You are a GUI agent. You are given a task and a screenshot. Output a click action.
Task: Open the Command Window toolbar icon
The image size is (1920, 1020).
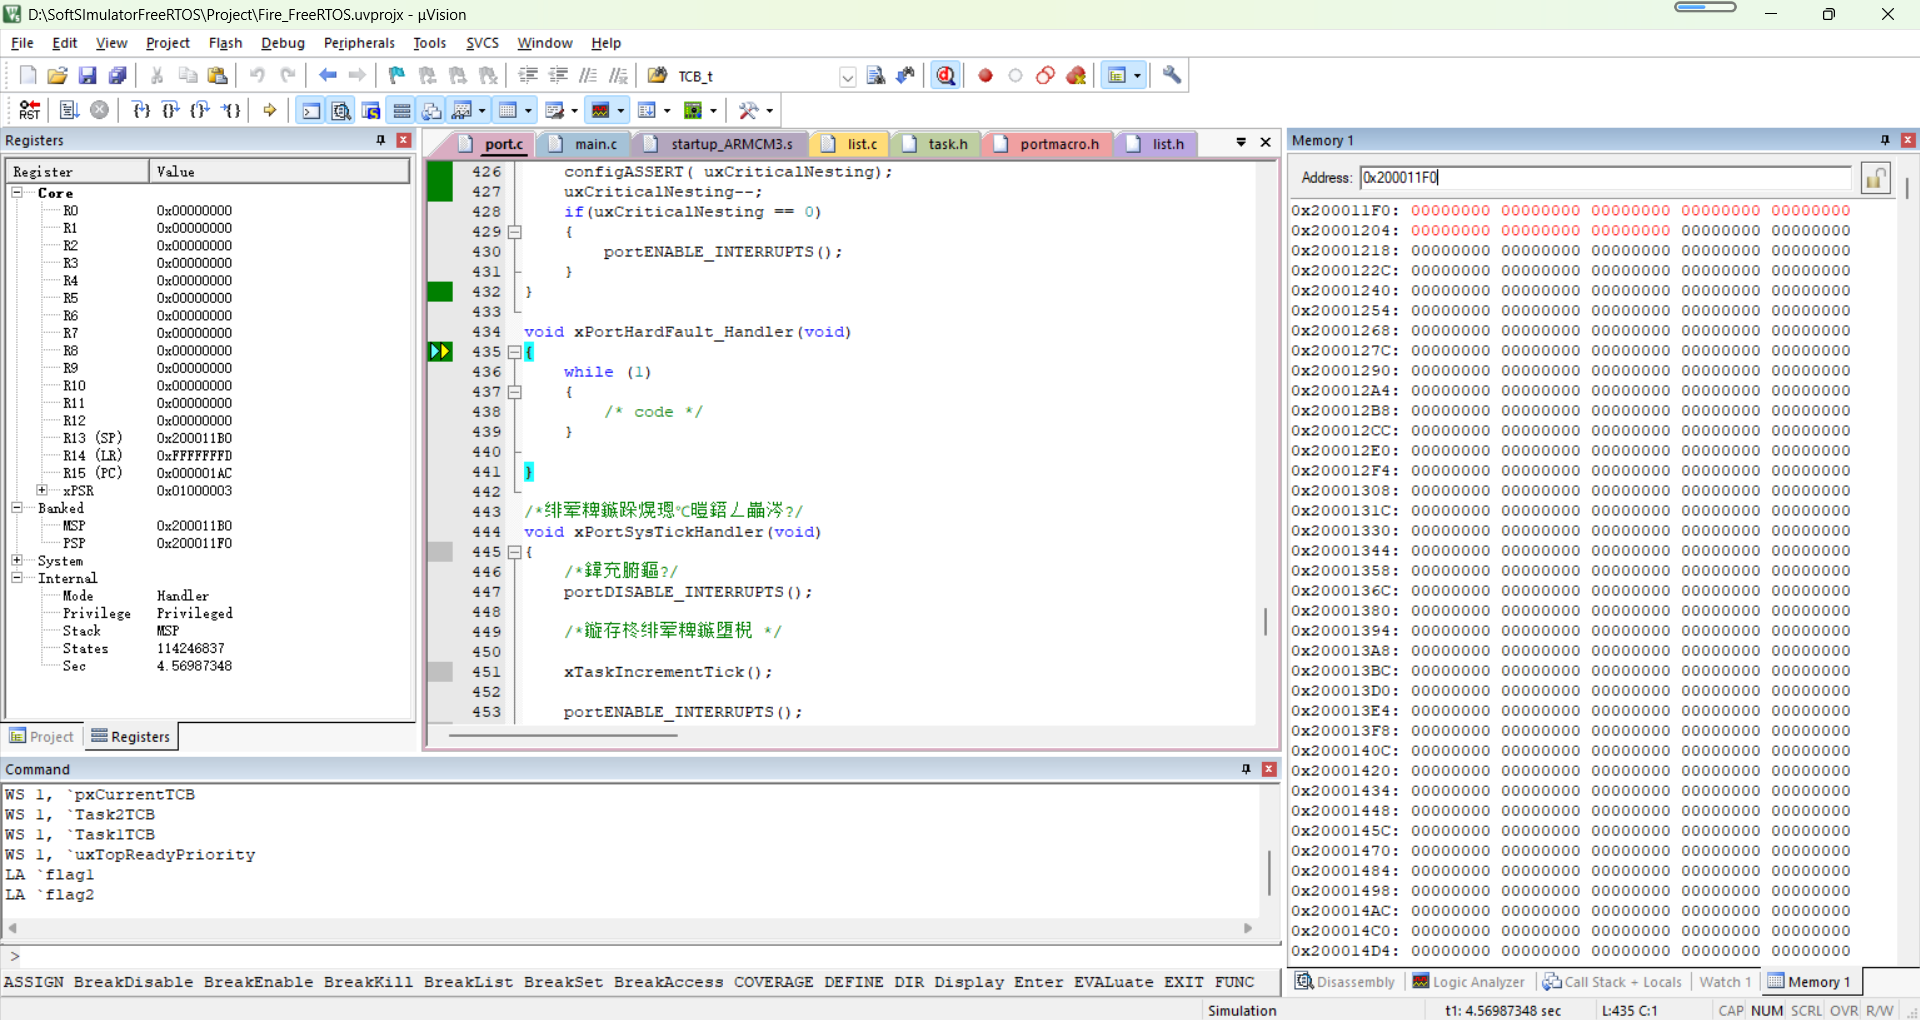(x=311, y=110)
